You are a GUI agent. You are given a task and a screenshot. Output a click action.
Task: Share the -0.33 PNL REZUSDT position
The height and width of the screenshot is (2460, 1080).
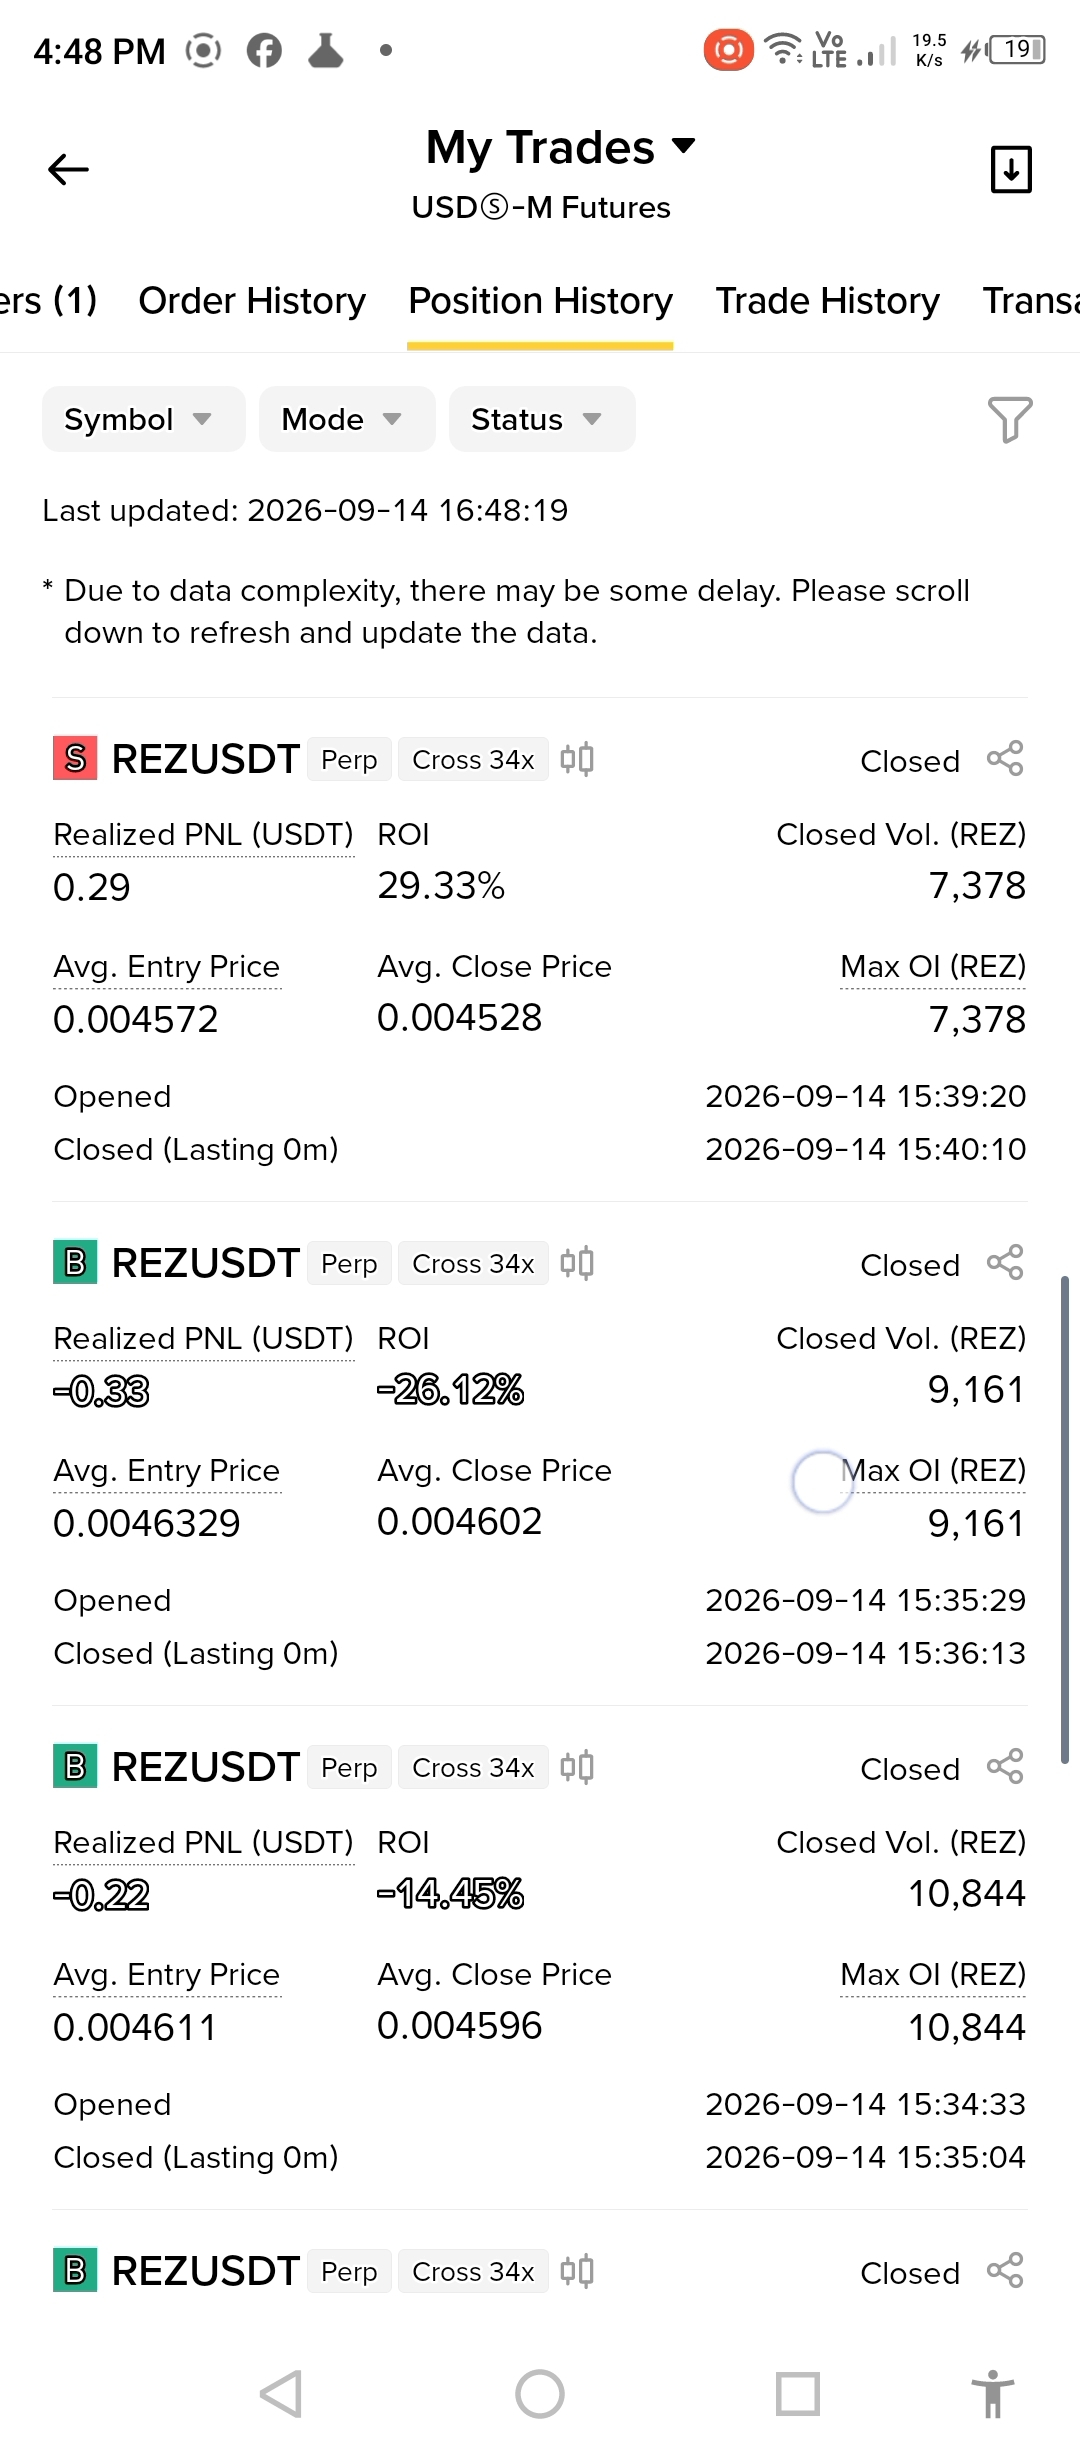tap(1005, 1262)
